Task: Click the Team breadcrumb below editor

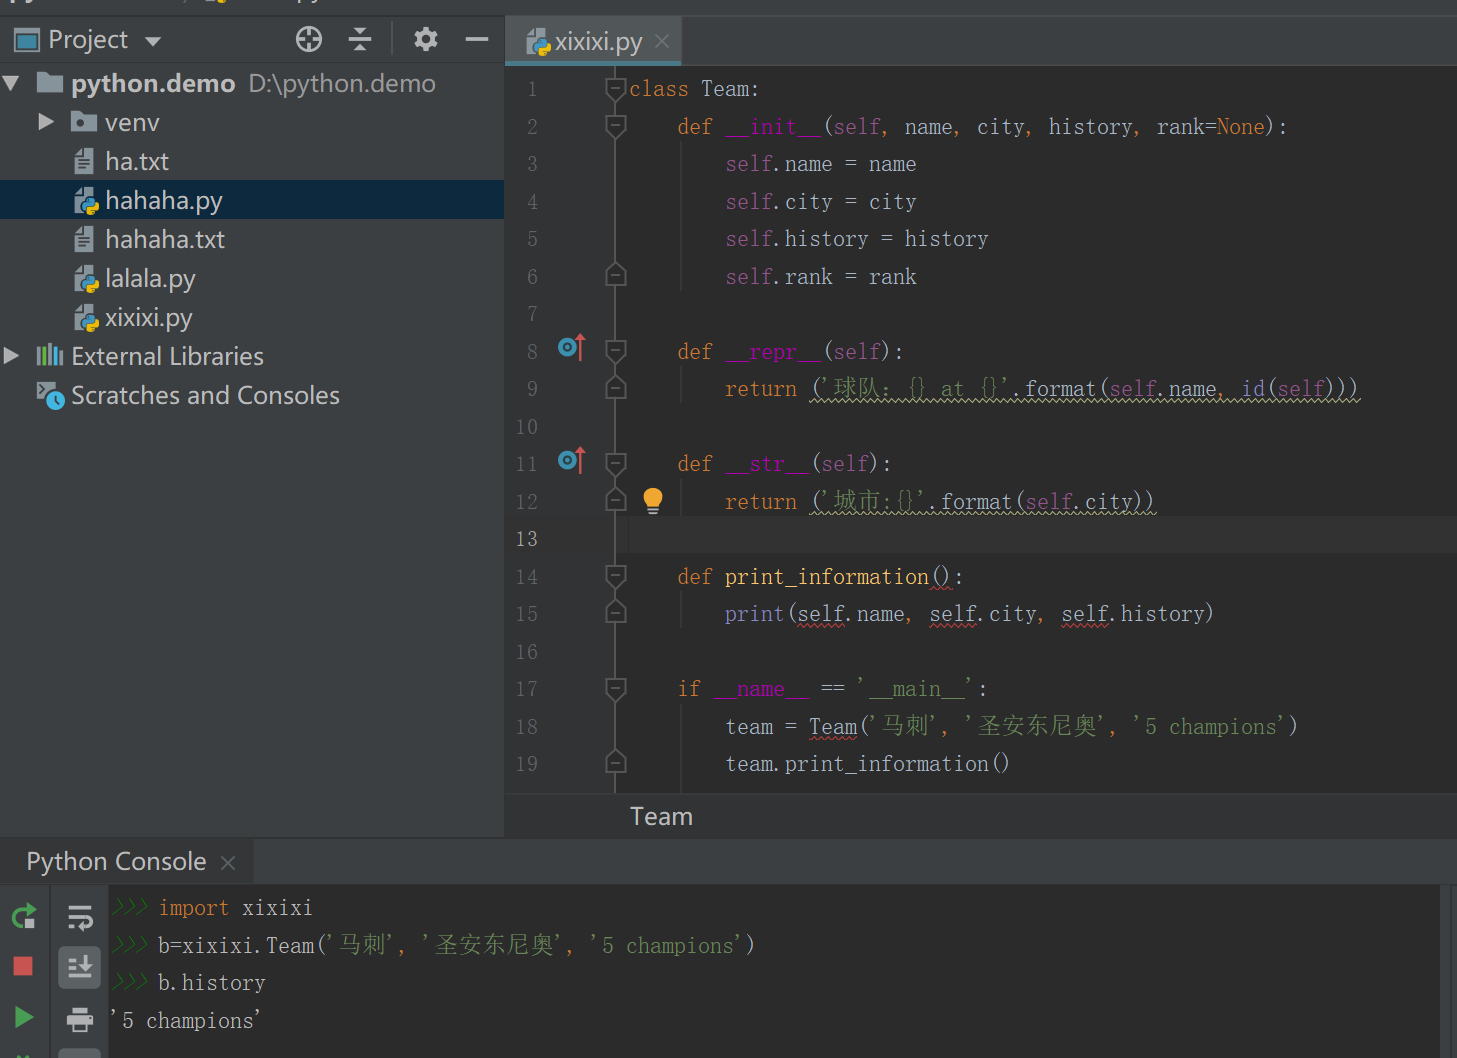Action: (661, 817)
